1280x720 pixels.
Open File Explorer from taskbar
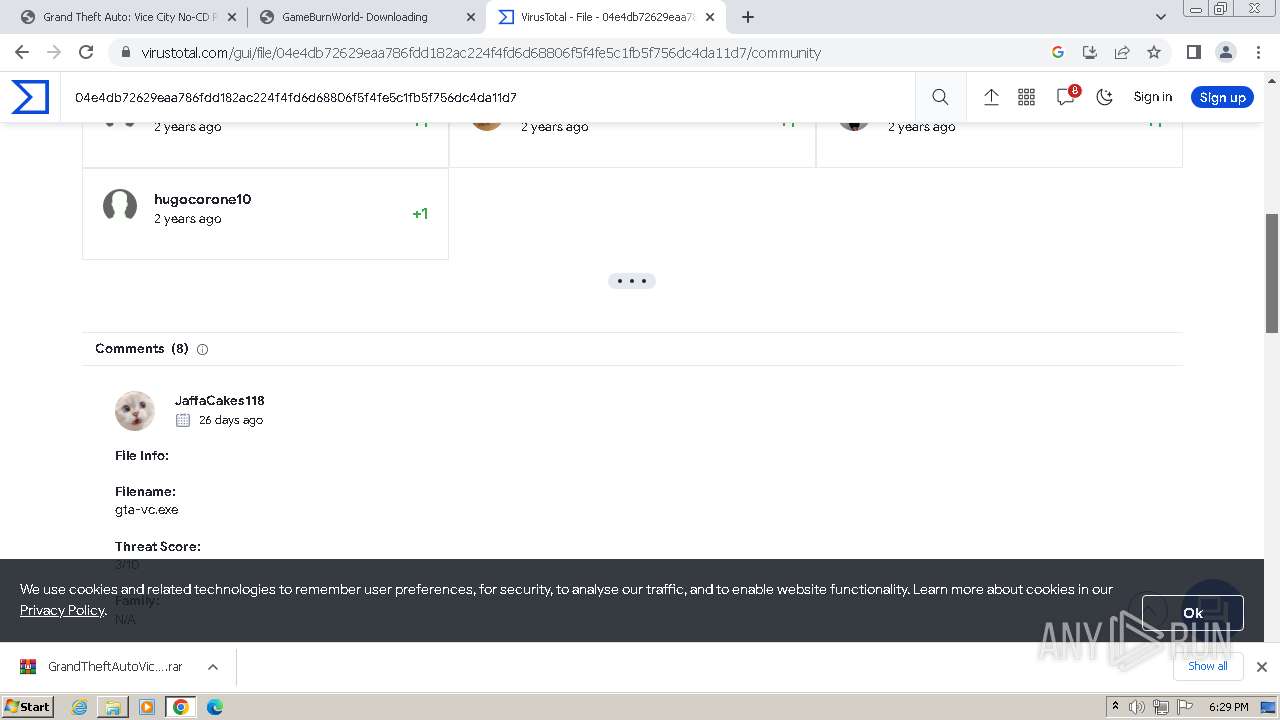coord(113,706)
